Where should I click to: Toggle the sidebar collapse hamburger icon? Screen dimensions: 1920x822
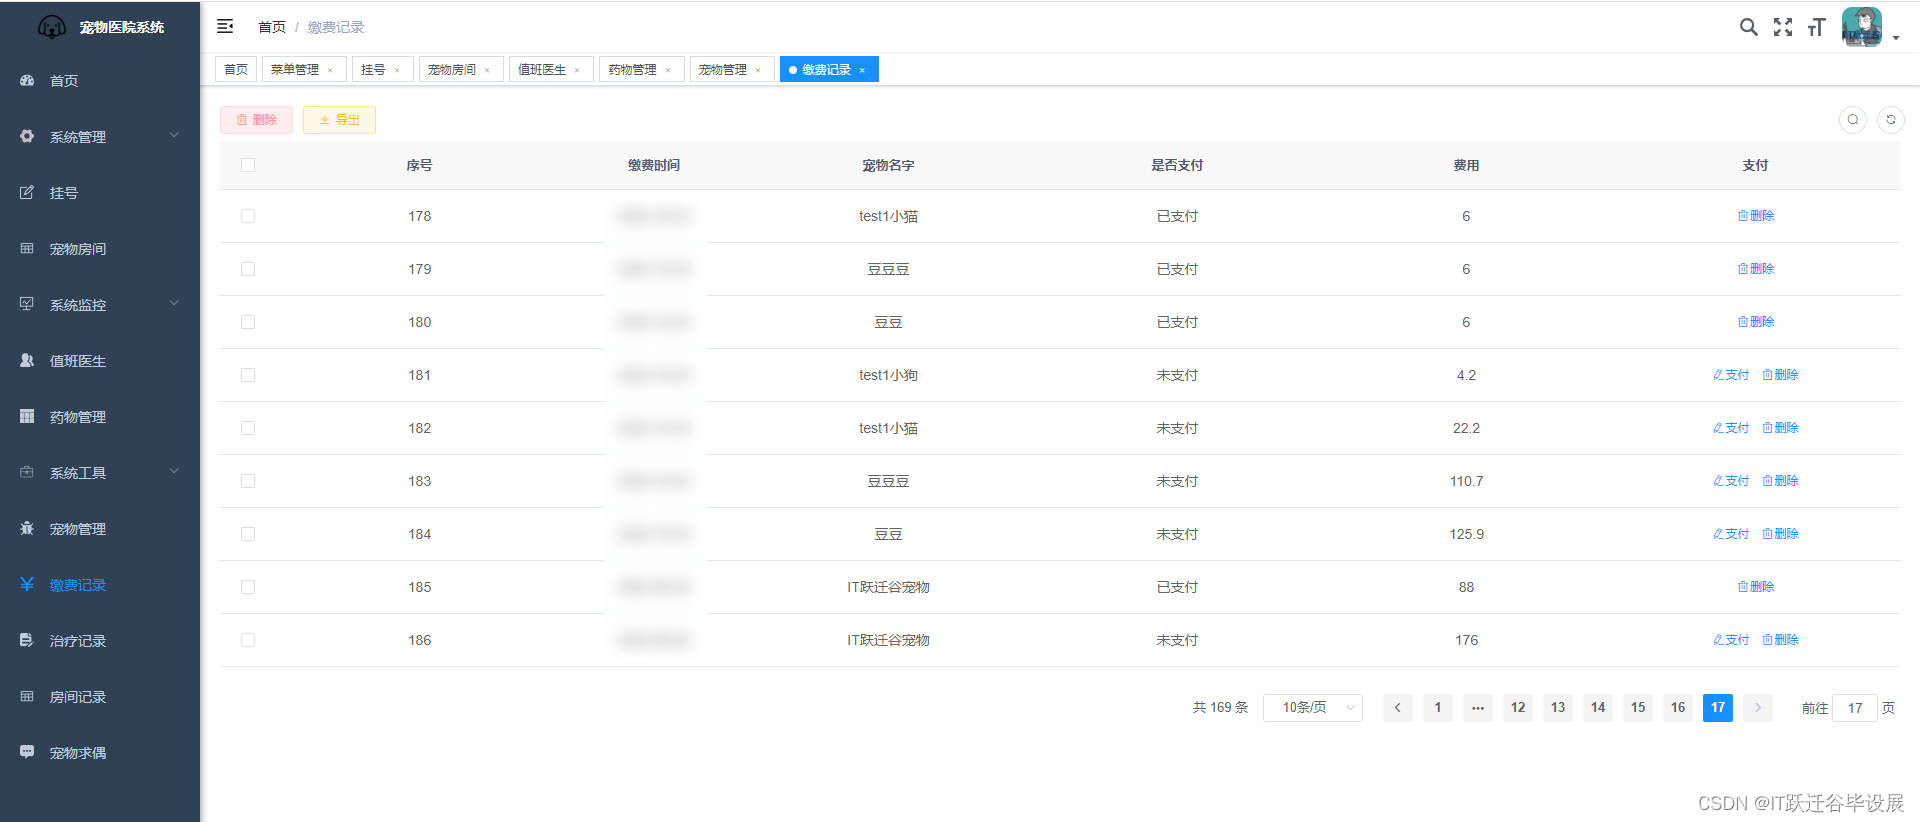click(225, 26)
